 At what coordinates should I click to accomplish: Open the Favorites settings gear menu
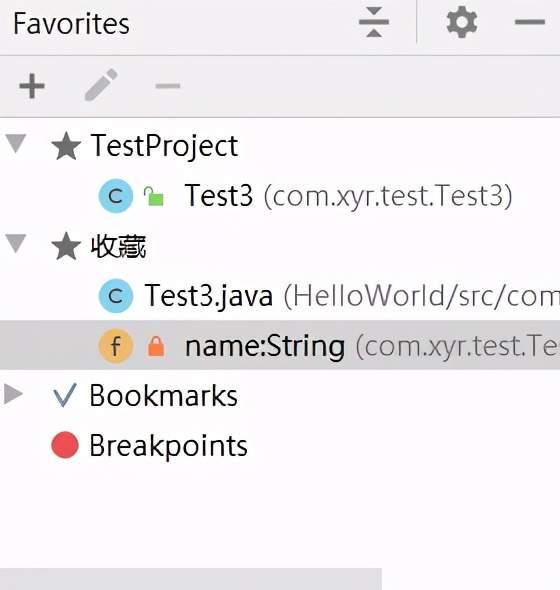tap(462, 22)
